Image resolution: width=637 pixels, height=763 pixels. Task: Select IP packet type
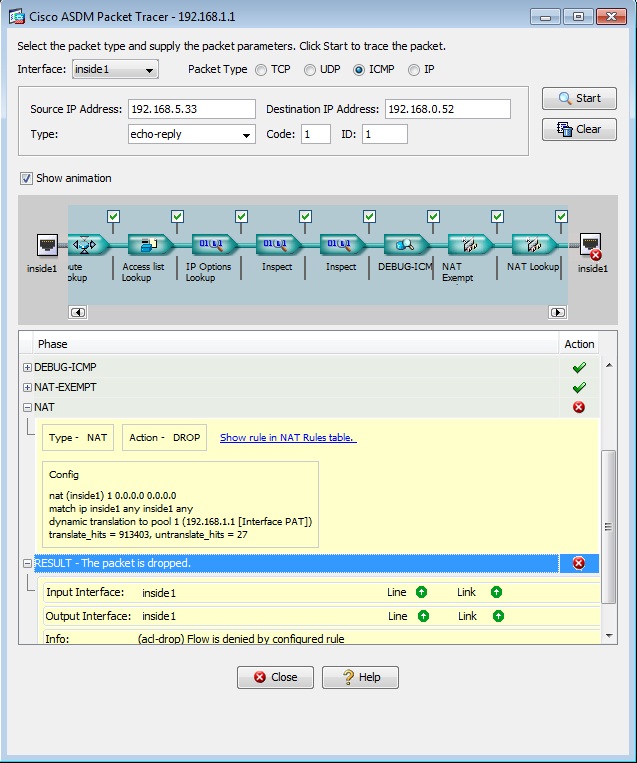click(414, 70)
